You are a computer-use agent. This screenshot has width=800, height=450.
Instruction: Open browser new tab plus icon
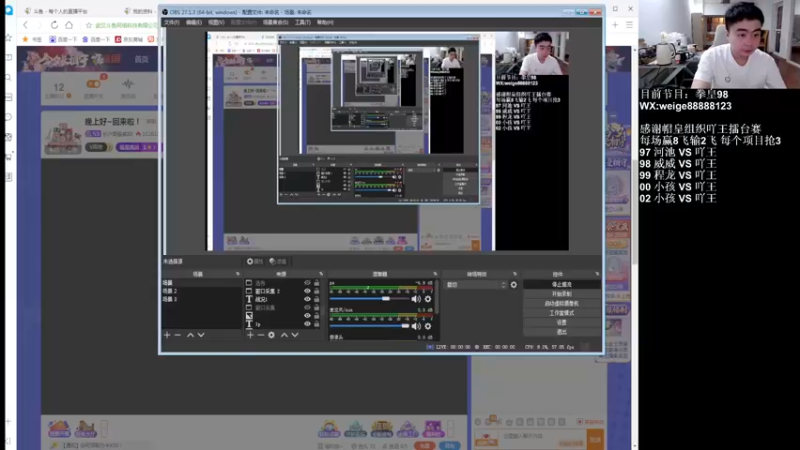coord(615,24)
